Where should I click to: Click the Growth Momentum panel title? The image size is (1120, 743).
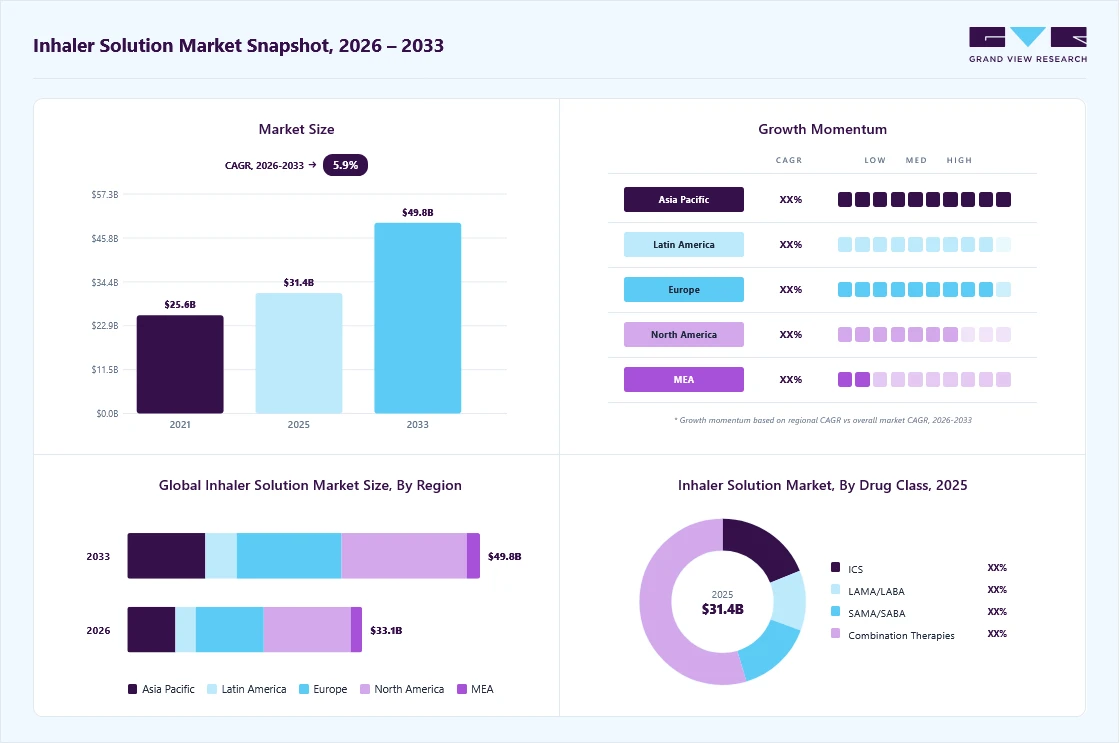point(823,129)
